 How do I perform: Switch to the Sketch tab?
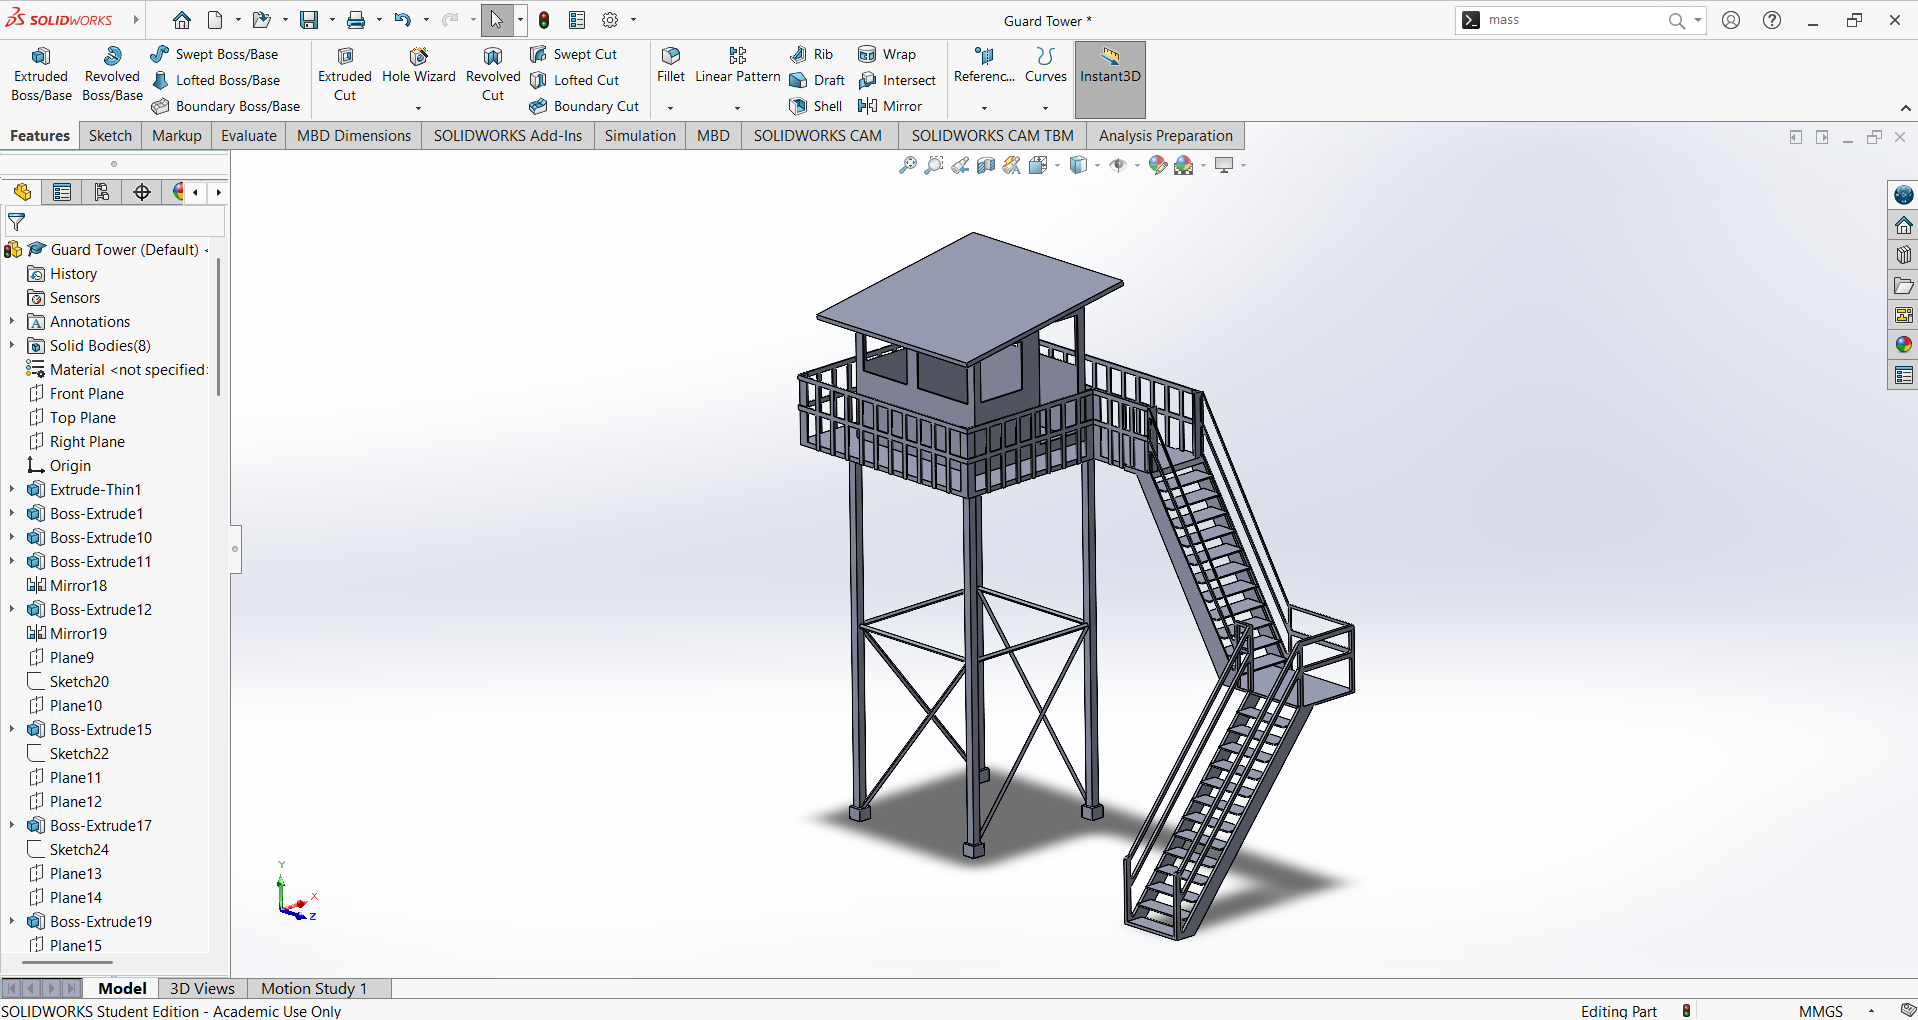(x=110, y=136)
